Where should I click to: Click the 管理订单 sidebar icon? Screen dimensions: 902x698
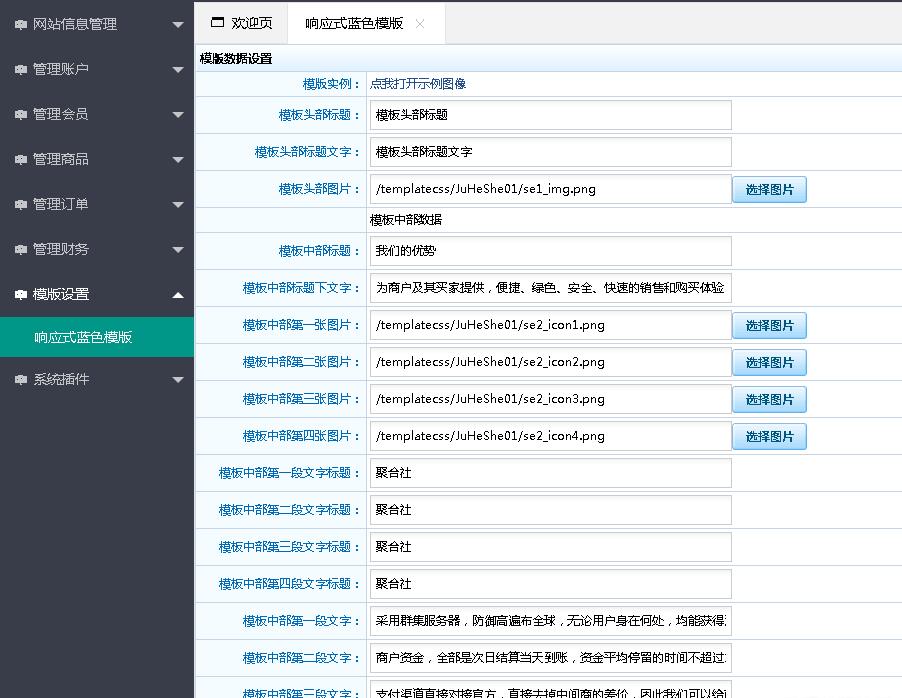tap(21, 204)
